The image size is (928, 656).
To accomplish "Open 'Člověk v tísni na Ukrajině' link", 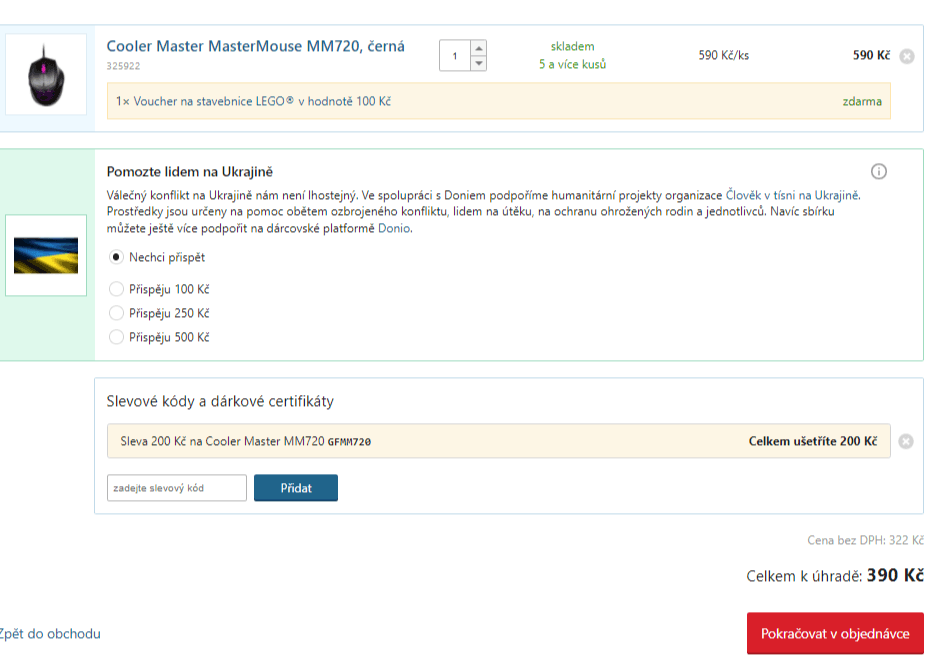I will coord(792,195).
